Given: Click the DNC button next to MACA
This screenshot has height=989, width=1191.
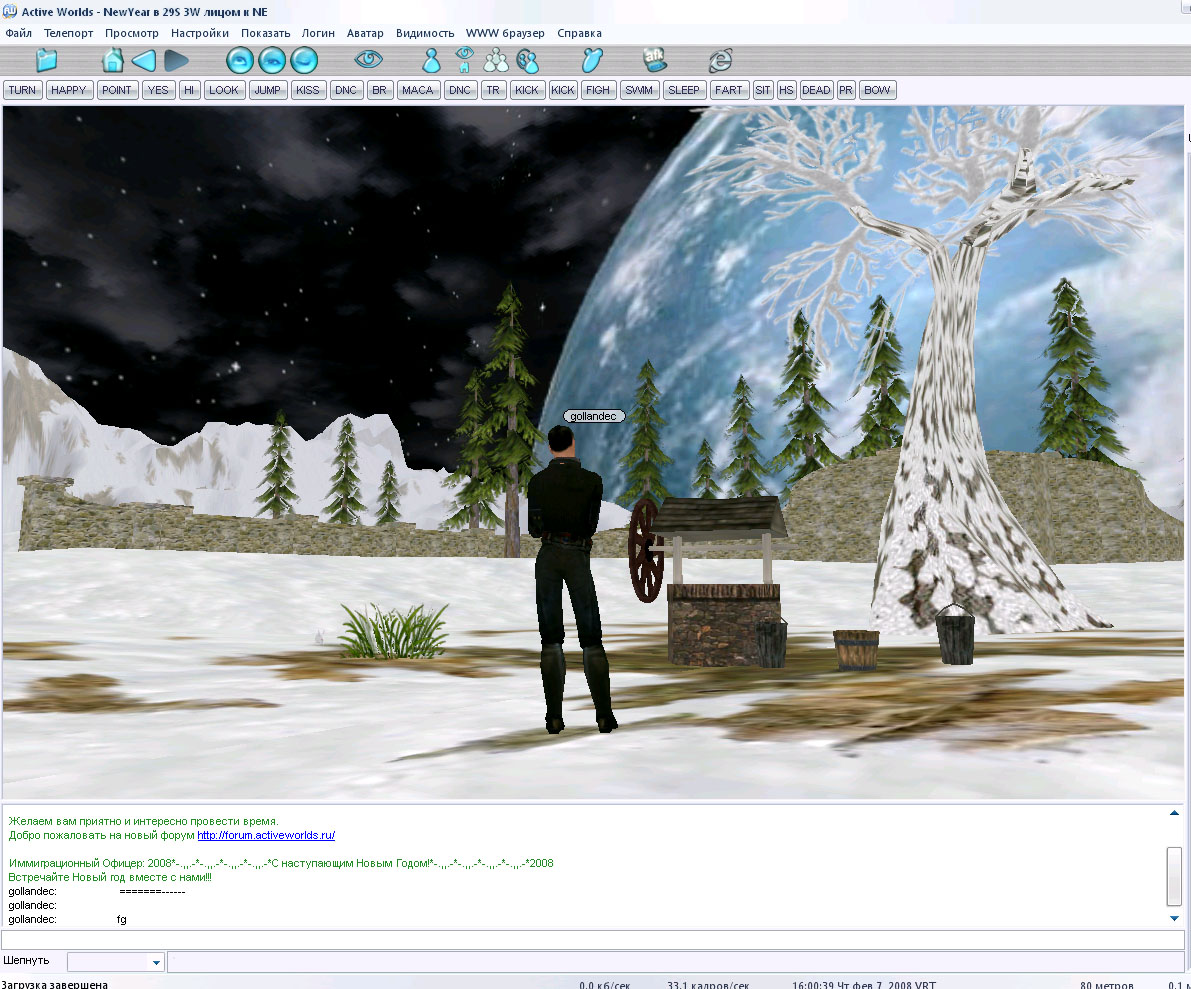Looking at the screenshot, I should click(x=460, y=90).
